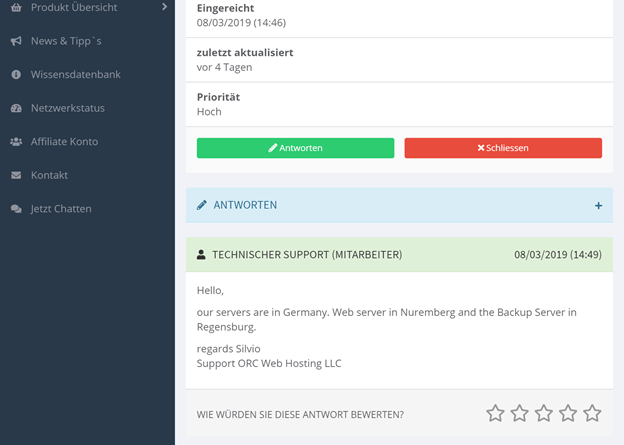Viewport: 624px width, 445px height.
Task: Click the envelope icon beside Kontakt
Action: [16, 175]
